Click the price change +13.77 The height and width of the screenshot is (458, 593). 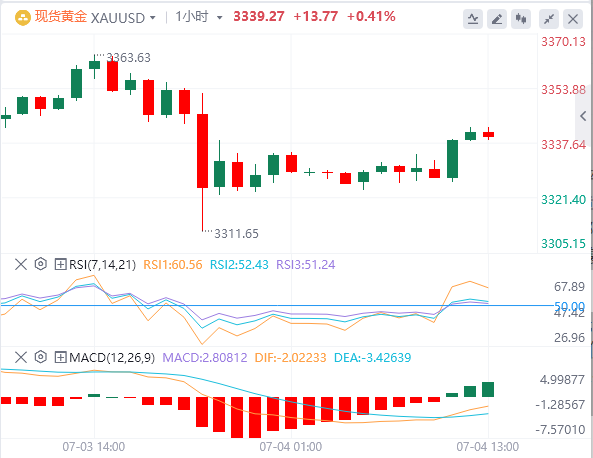pyautogui.click(x=315, y=16)
